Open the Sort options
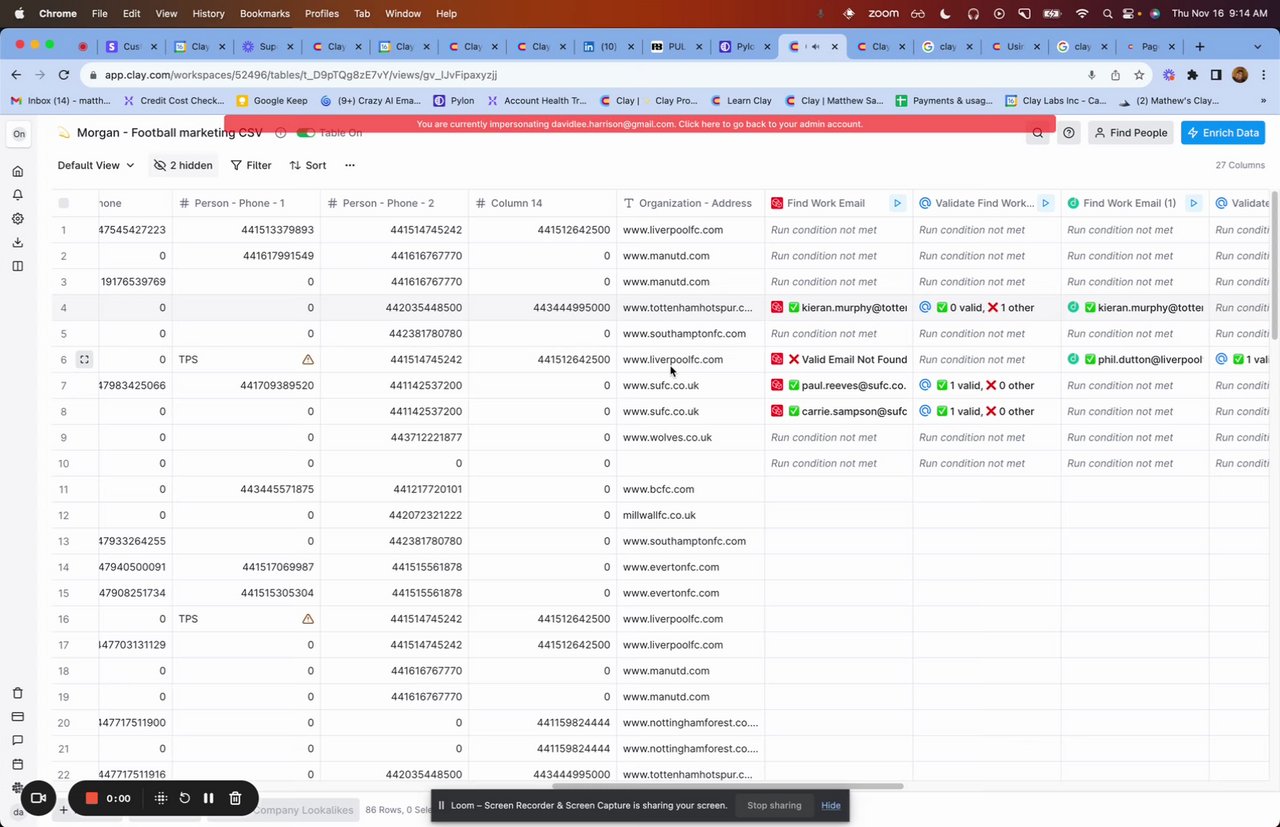The height and width of the screenshot is (827, 1280). (308, 165)
